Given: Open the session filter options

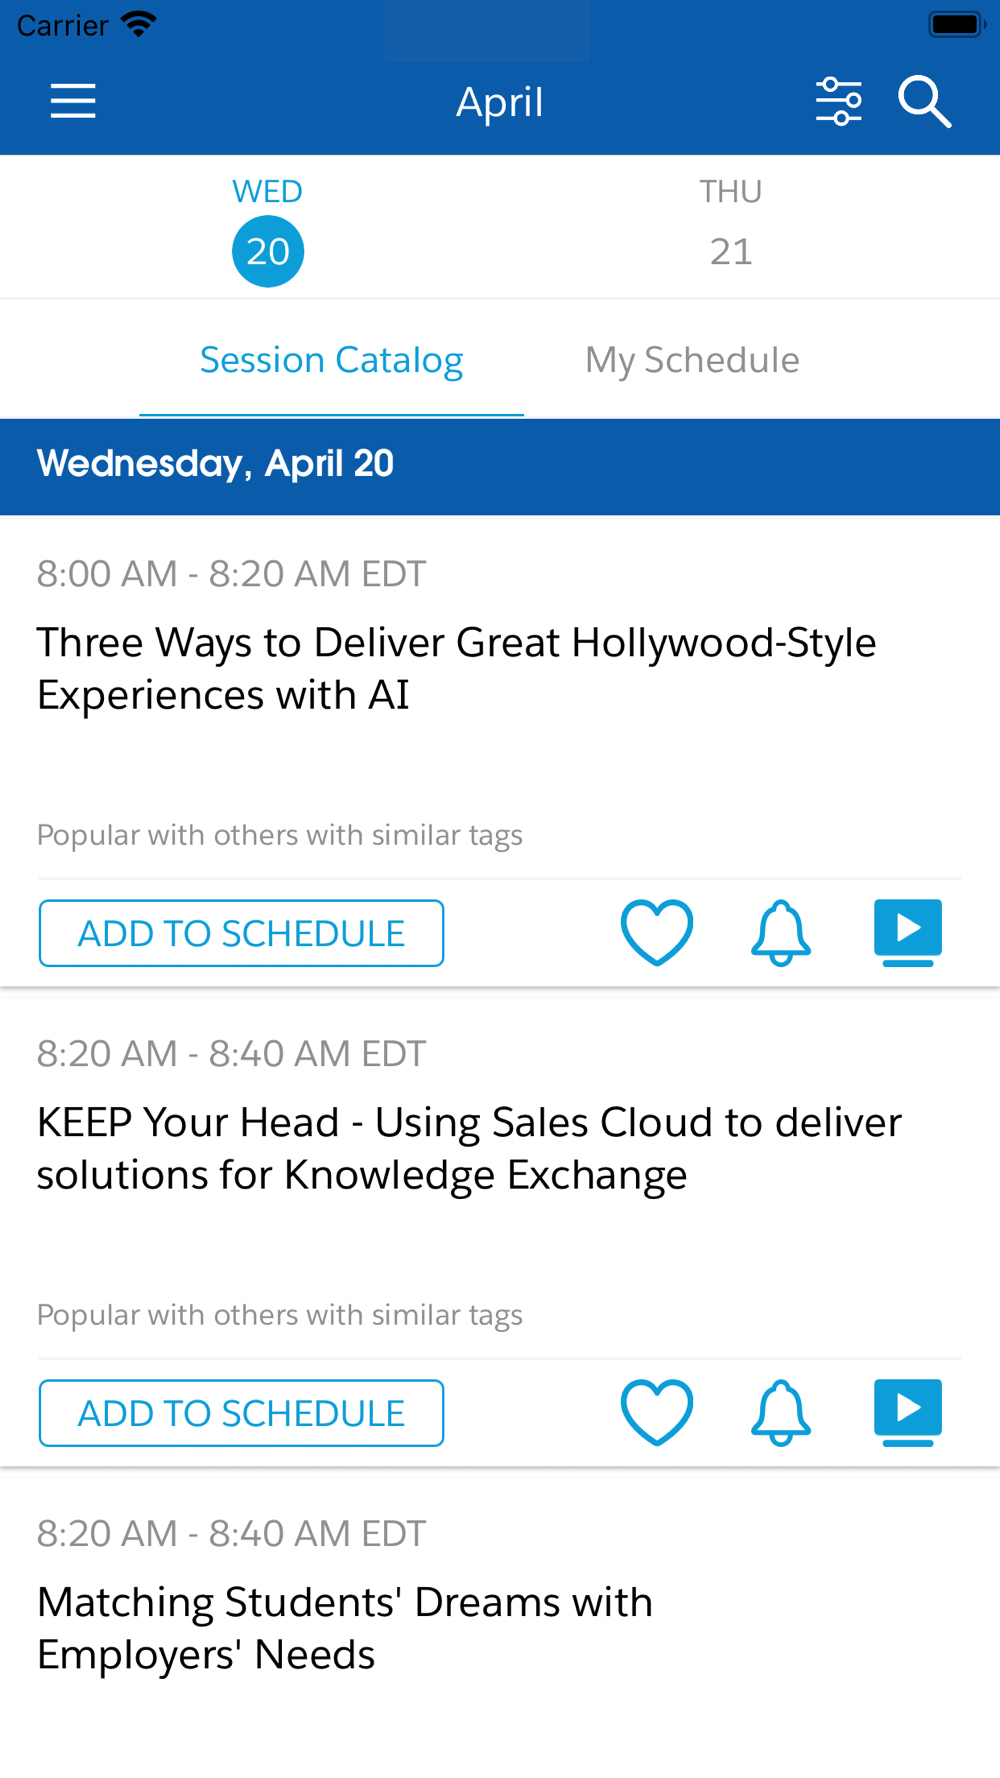Looking at the screenshot, I should [838, 102].
